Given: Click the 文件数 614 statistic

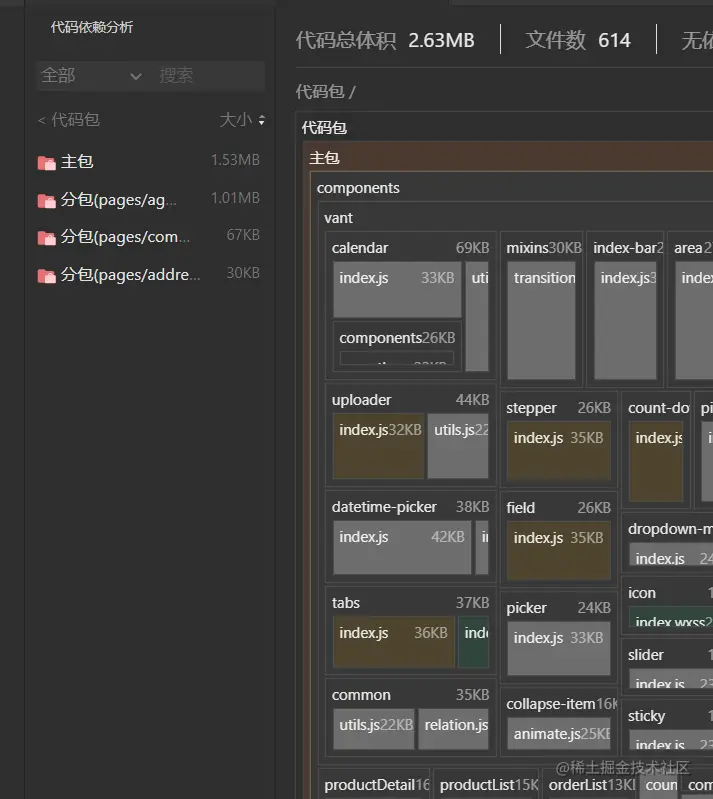Looking at the screenshot, I should [x=578, y=40].
